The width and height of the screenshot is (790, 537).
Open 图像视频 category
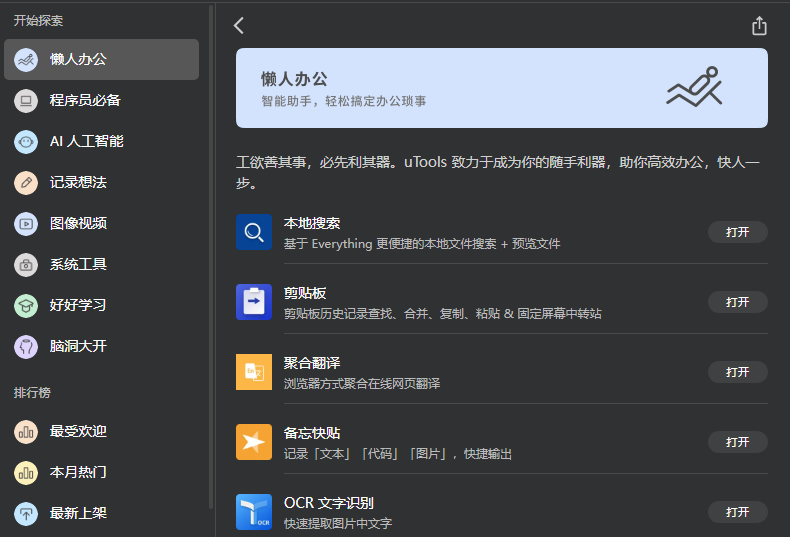pos(101,224)
